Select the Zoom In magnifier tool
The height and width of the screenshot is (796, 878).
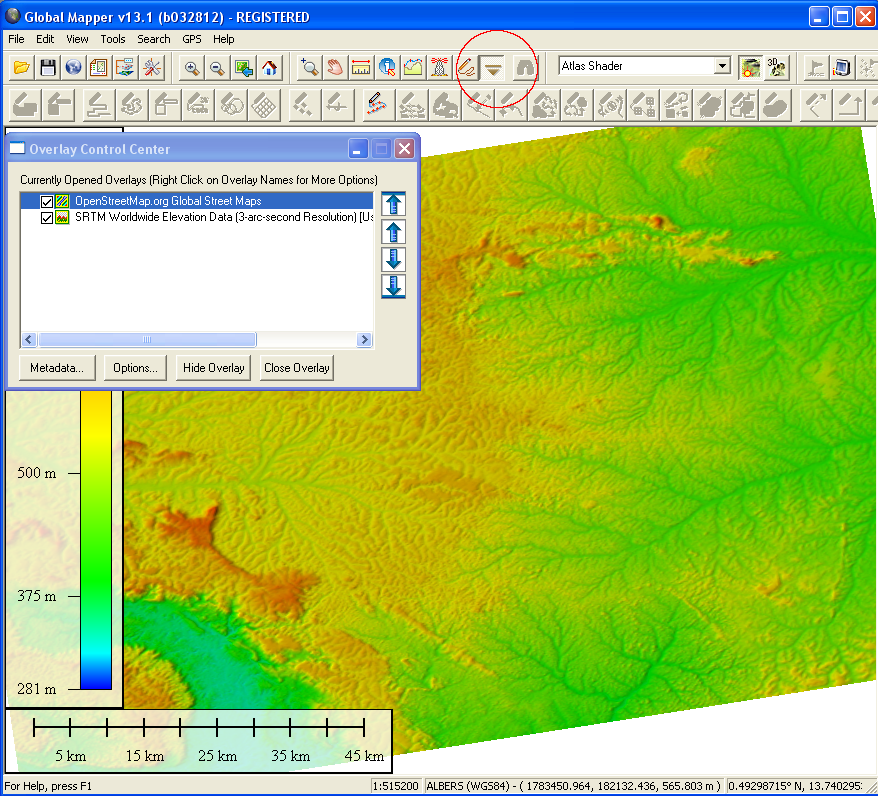191,68
